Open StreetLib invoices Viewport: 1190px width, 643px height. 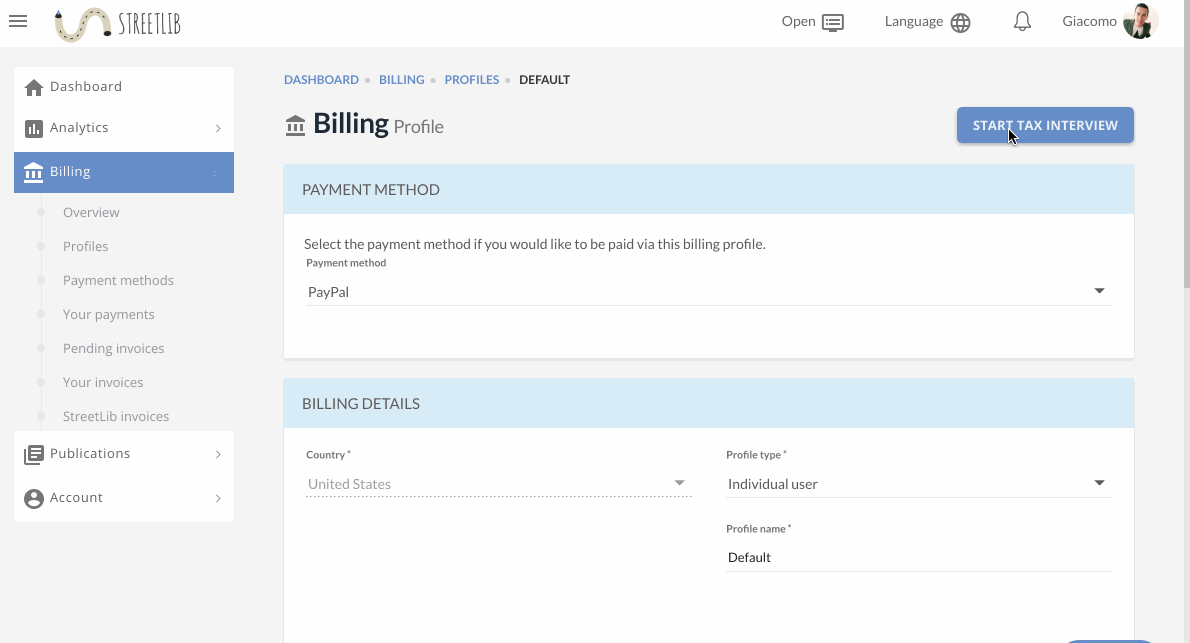pyautogui.click(x=116, y=417)
